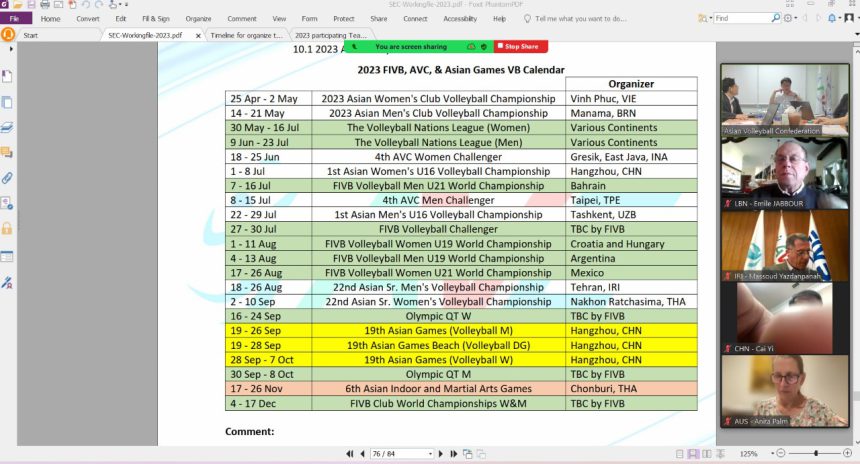
Task: Click the AUS - Anita Palm video thumbnail
Action: click(x=785, y=391)
